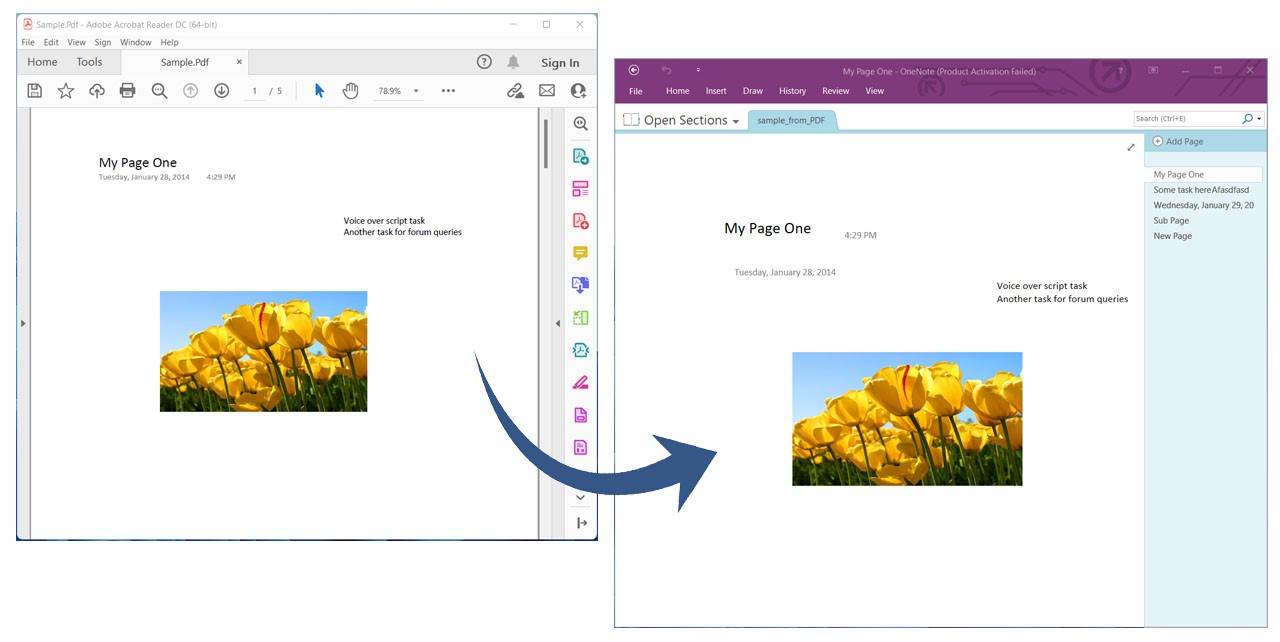1280x642 pixels.
Task: Upload file to cloud via the cloud icon
Action: (x=96, y=90)
